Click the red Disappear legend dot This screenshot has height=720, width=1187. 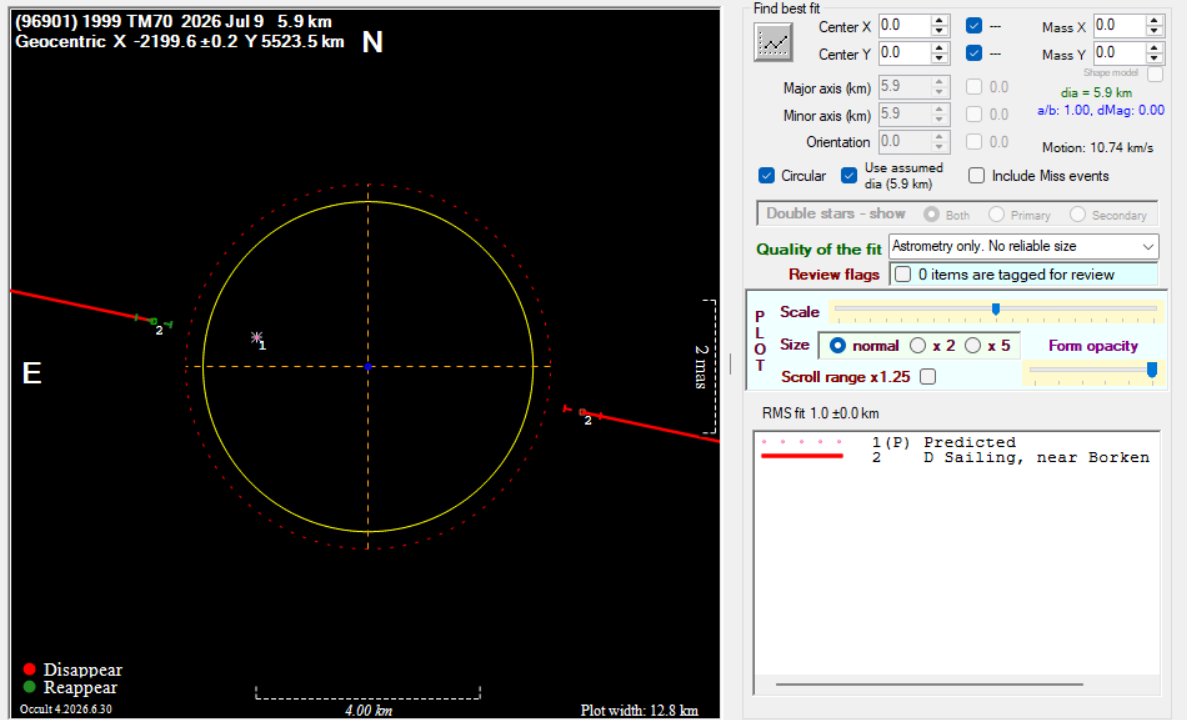(x=30, y=669)
